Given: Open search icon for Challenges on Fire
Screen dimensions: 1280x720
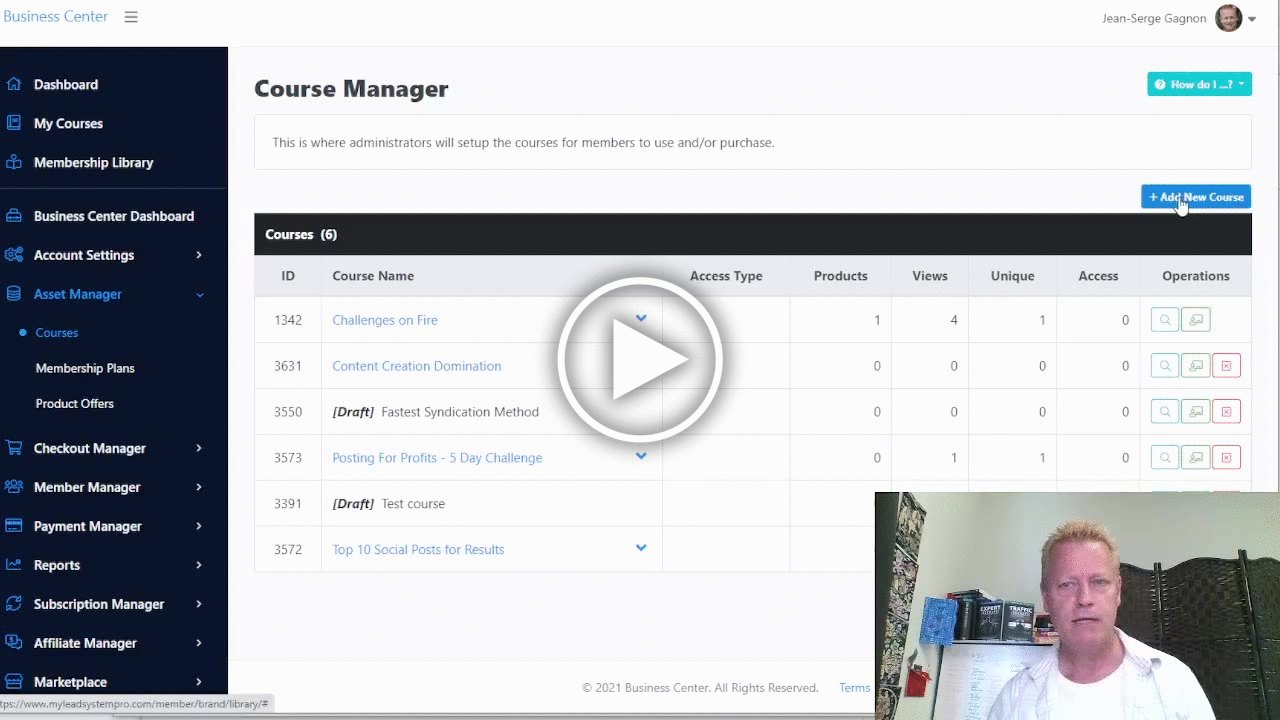Looking at the screenshot, I should click(x=1165, y=320).
